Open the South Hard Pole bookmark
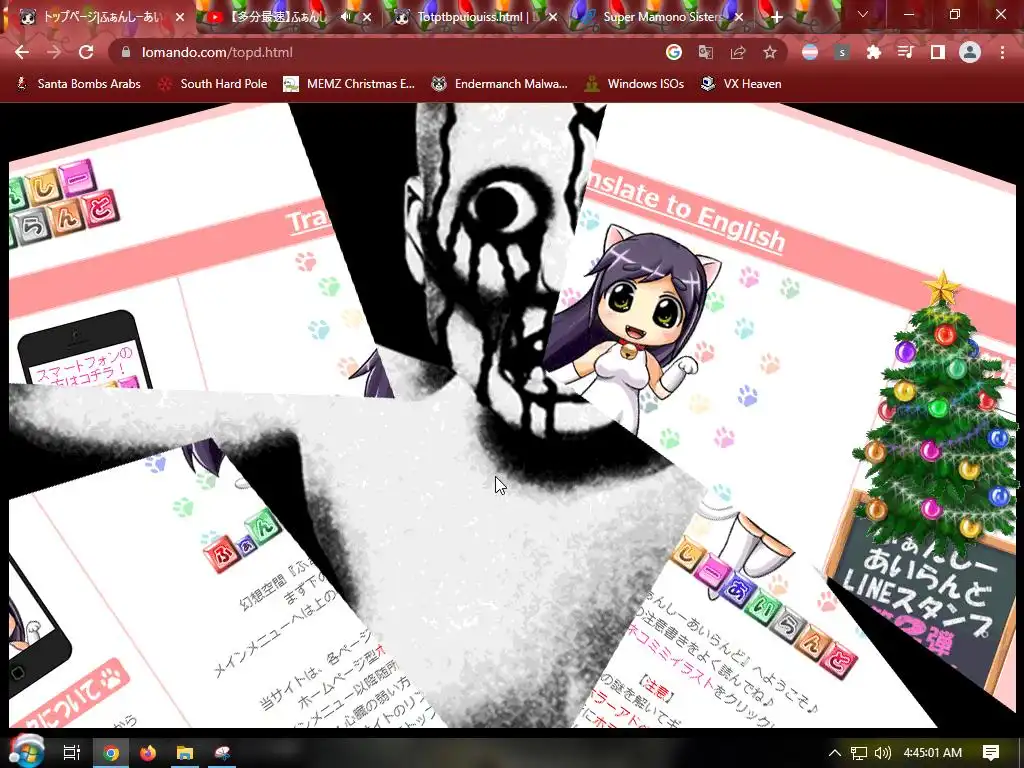This screenshot has width=1024, height=768. coord(213,84)
